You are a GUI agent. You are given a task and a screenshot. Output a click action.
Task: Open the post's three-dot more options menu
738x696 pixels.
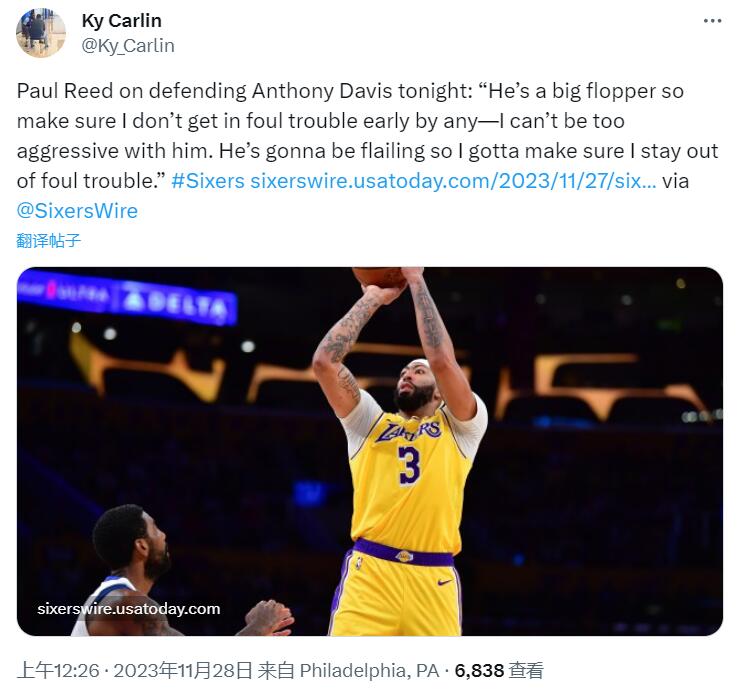712,21
